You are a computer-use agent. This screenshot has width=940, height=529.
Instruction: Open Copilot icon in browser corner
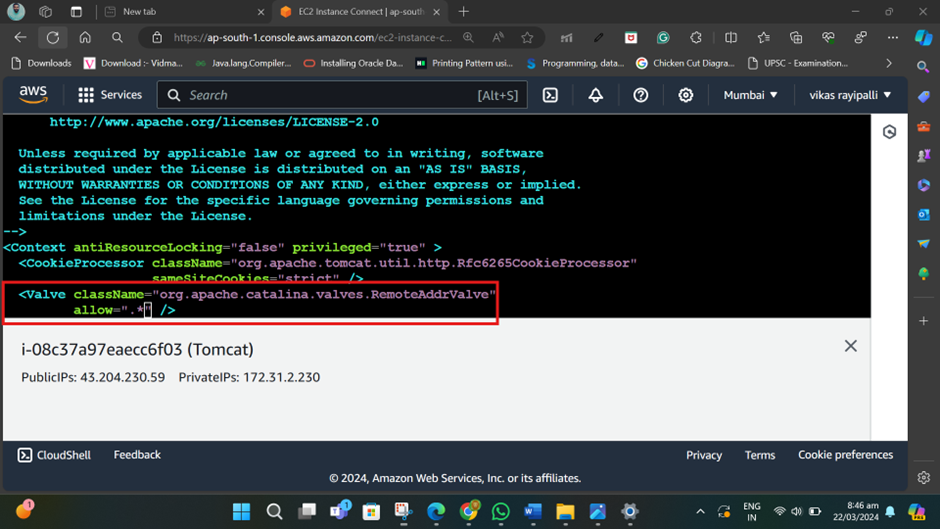click(923, 38)
